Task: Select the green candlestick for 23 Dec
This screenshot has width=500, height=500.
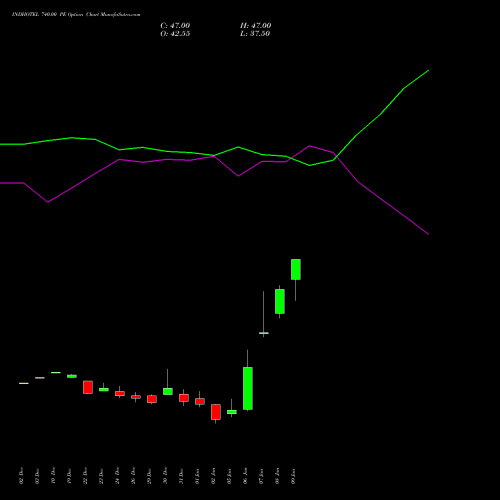Action: [104, 389]
